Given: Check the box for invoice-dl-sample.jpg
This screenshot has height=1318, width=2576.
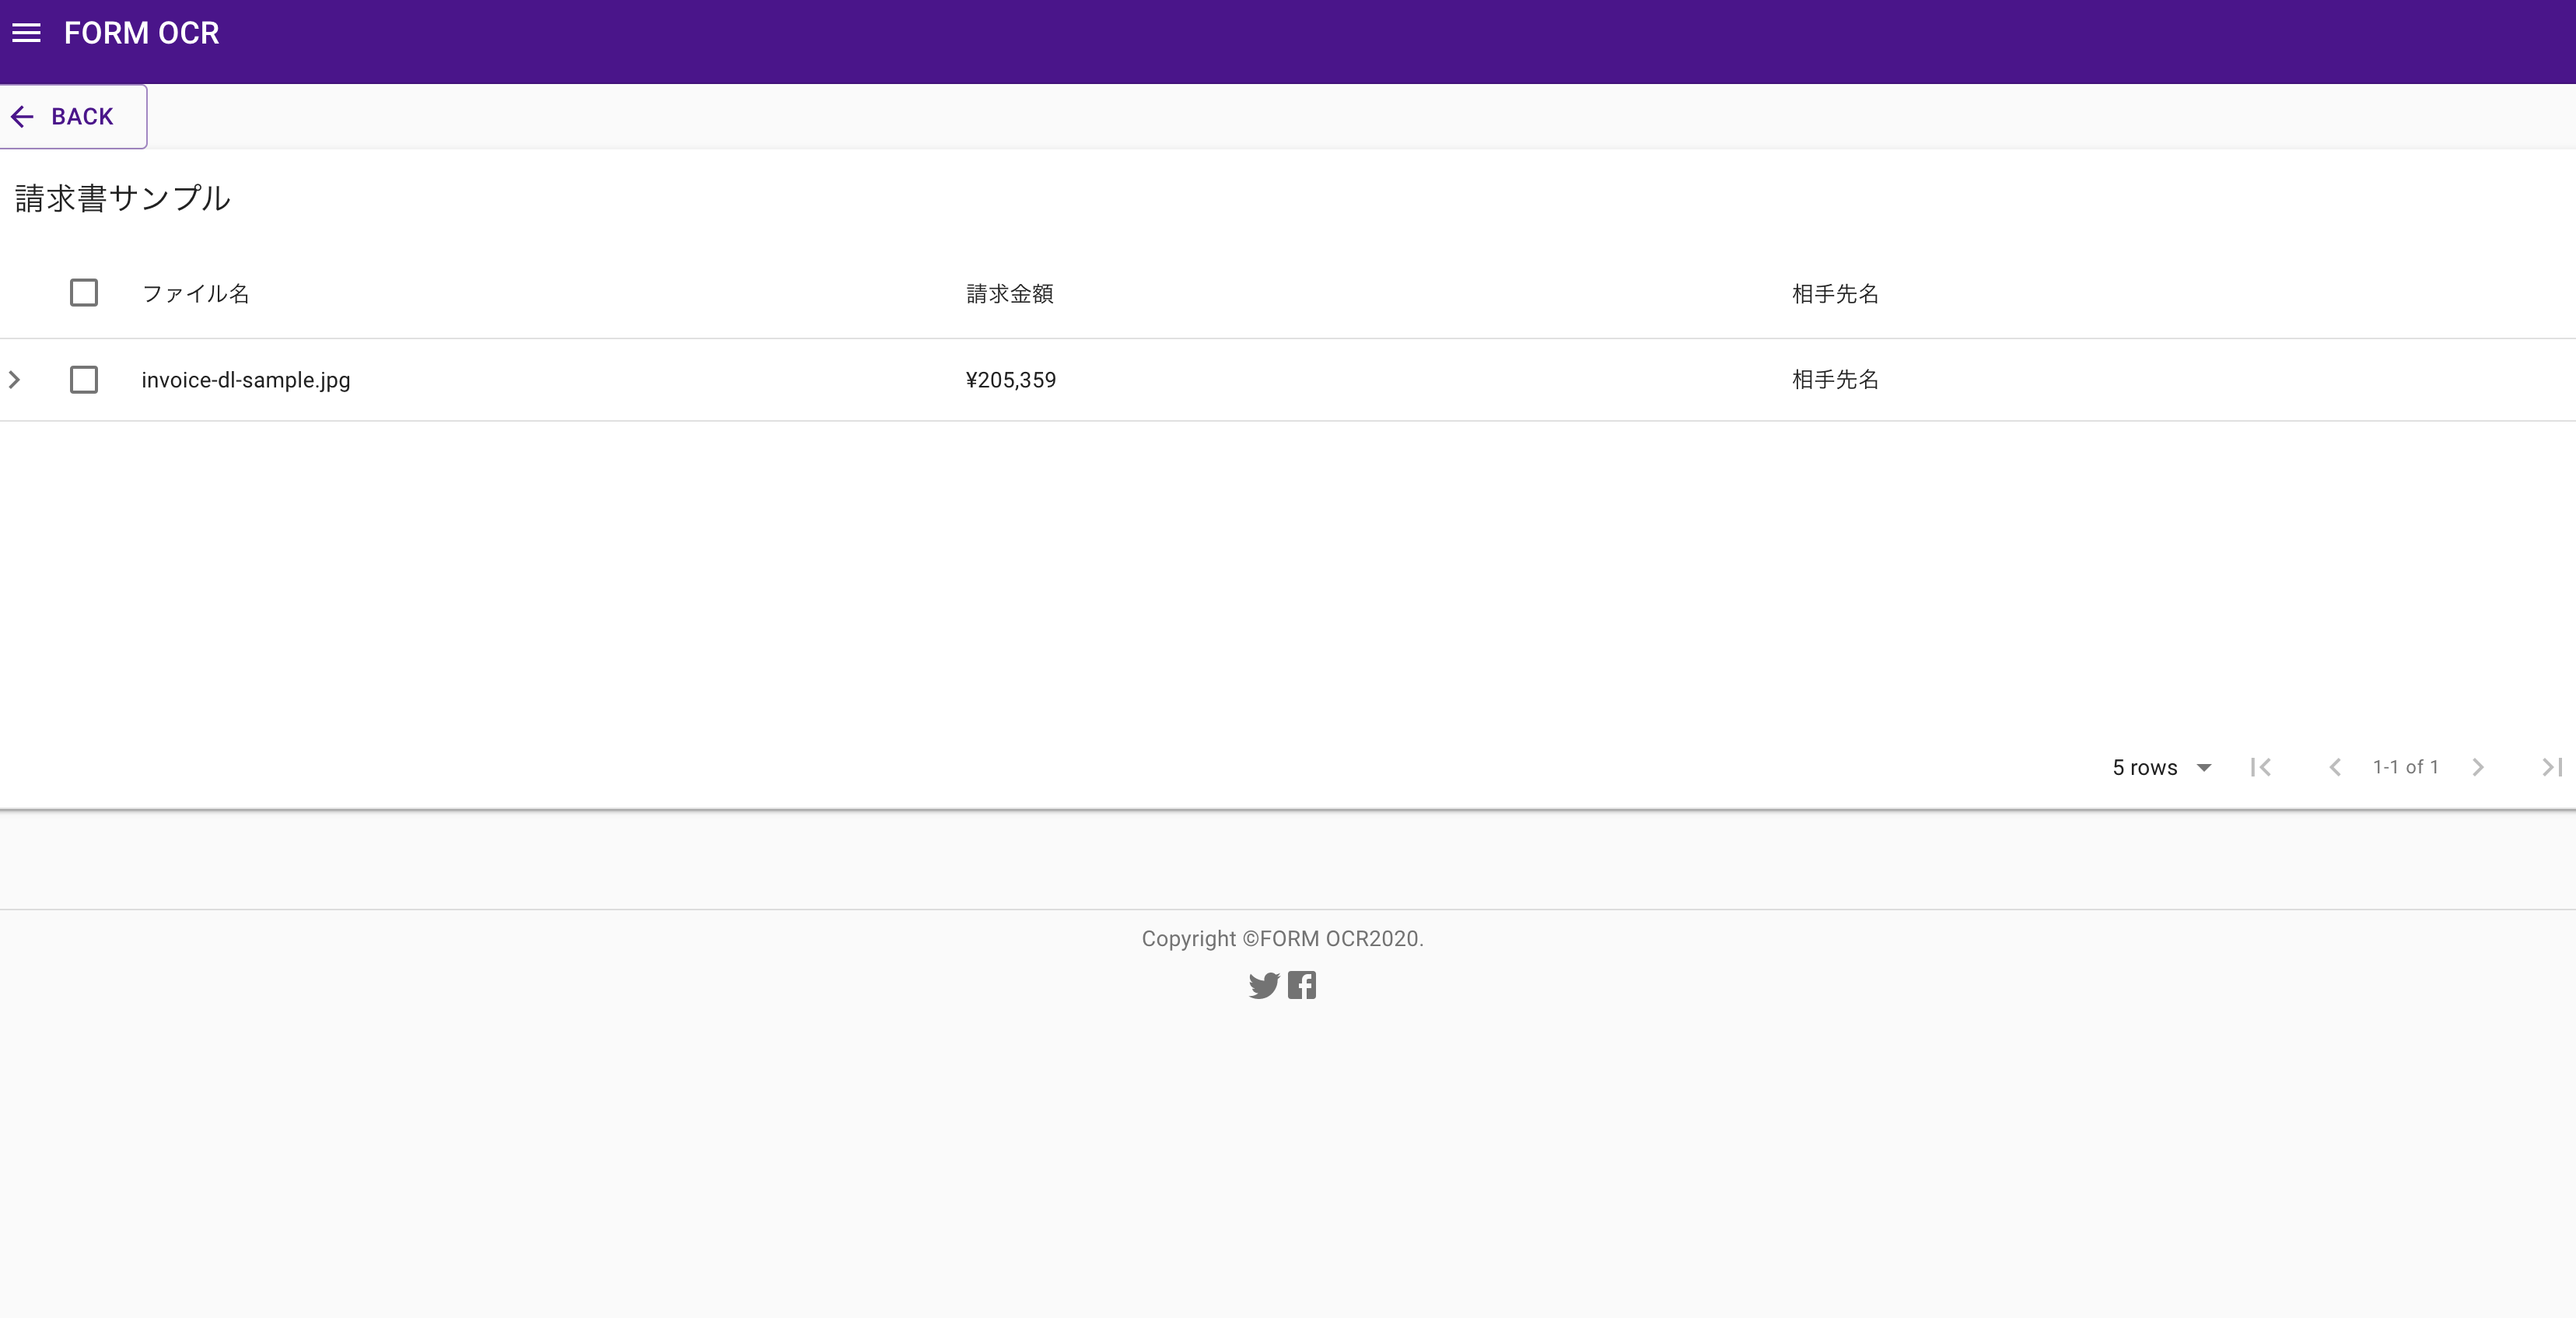Looking at the screenshot, I should (84, 380).
